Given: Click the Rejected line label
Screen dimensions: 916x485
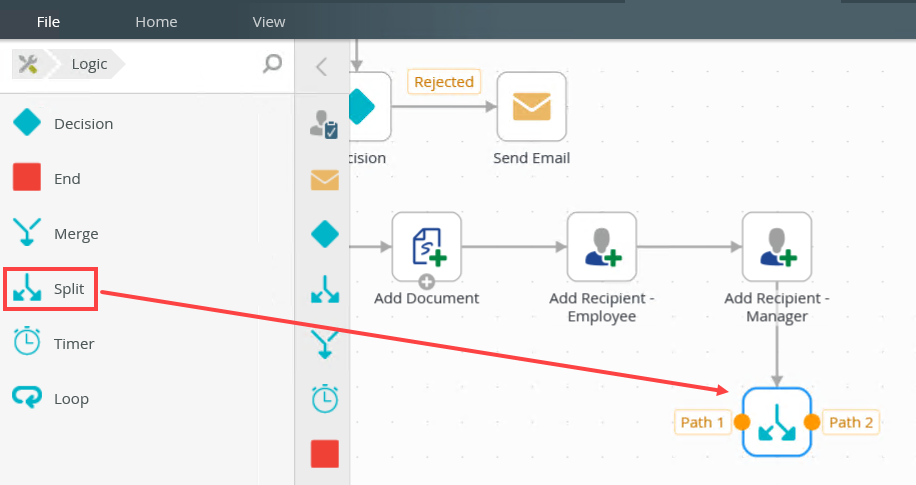Looking at the screenshot, I should pyautogui.click(x=444, y=82).
